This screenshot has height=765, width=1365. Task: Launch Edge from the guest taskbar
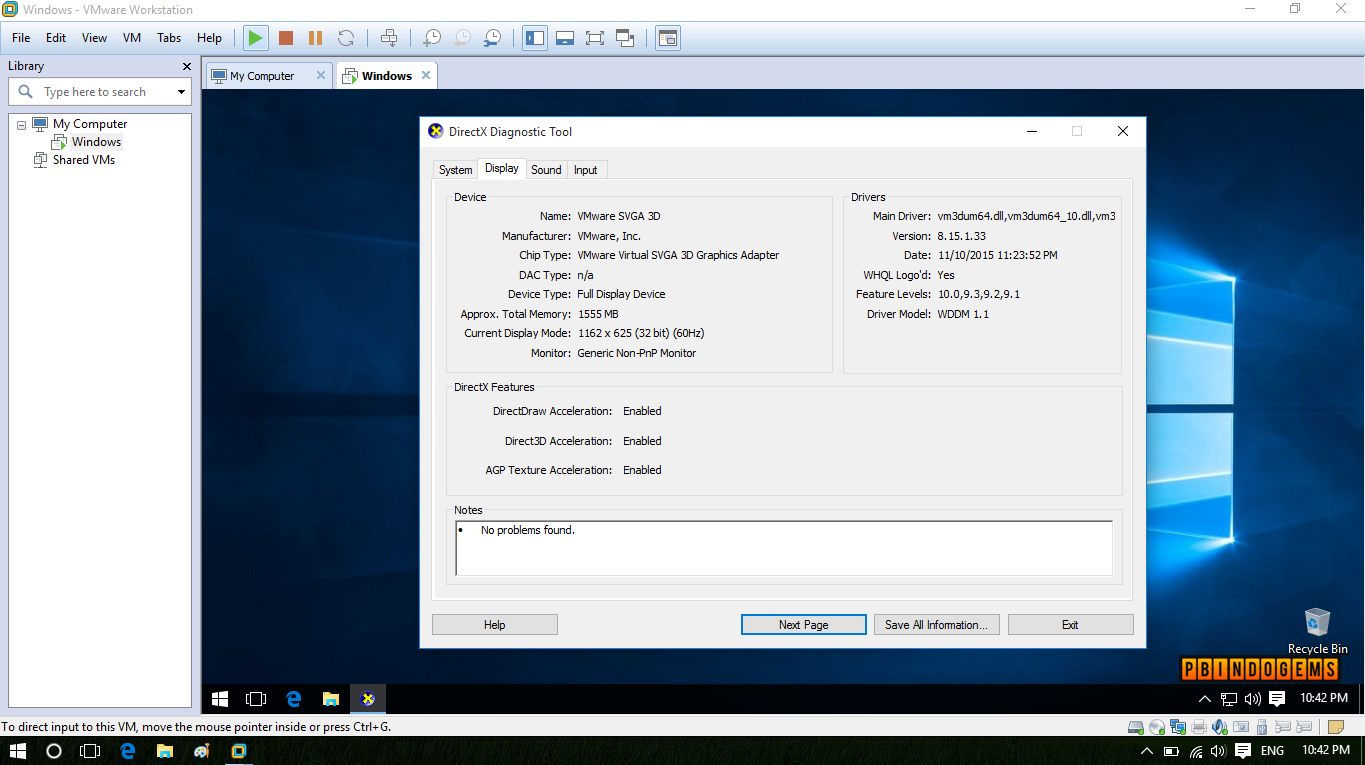tap(294, 699)
